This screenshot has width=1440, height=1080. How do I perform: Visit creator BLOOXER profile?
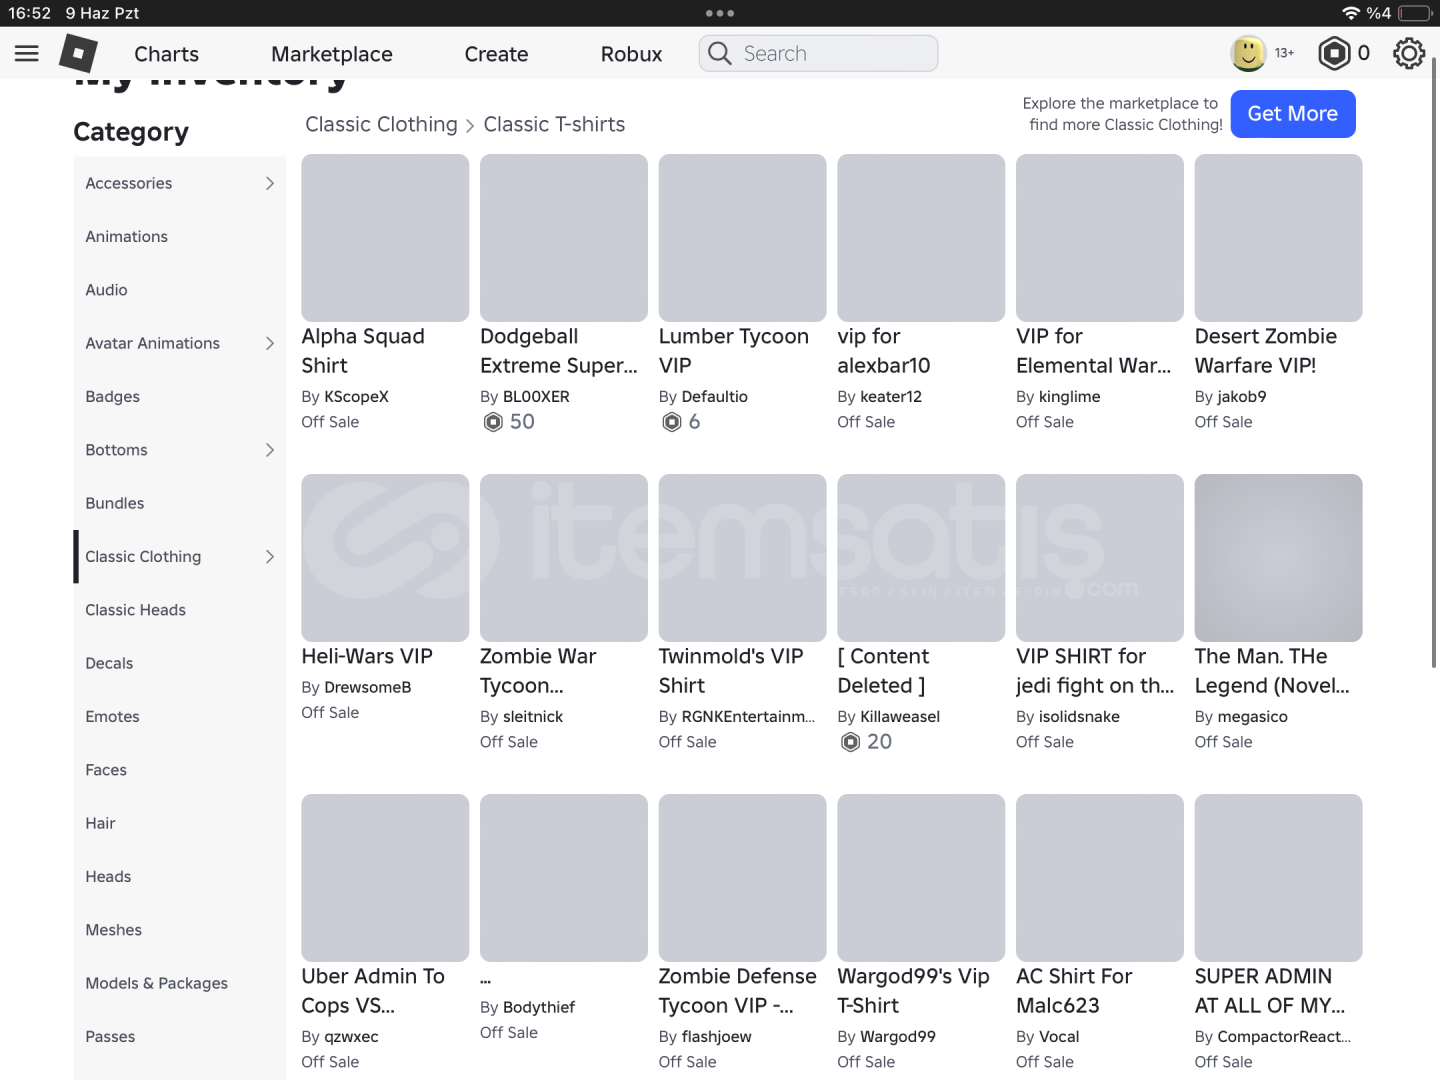(x=536, y=397)
